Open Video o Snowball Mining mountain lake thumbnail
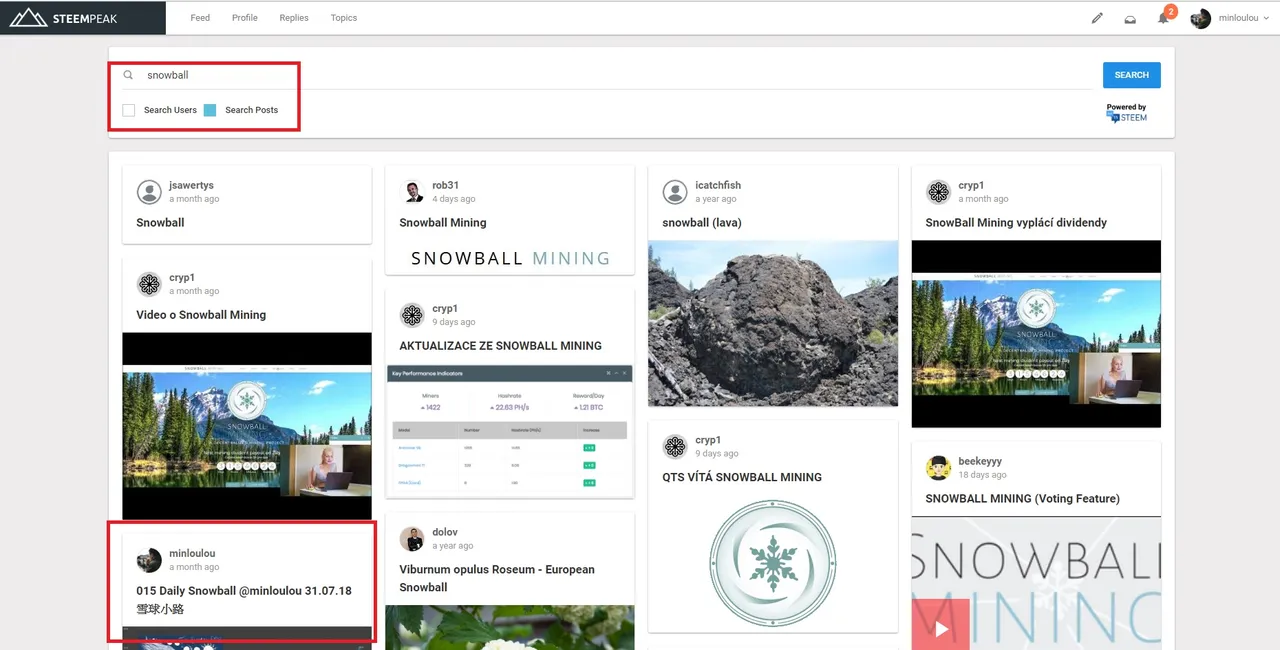Viewport: 1280px width, 650px height. (x=247, y=427)
